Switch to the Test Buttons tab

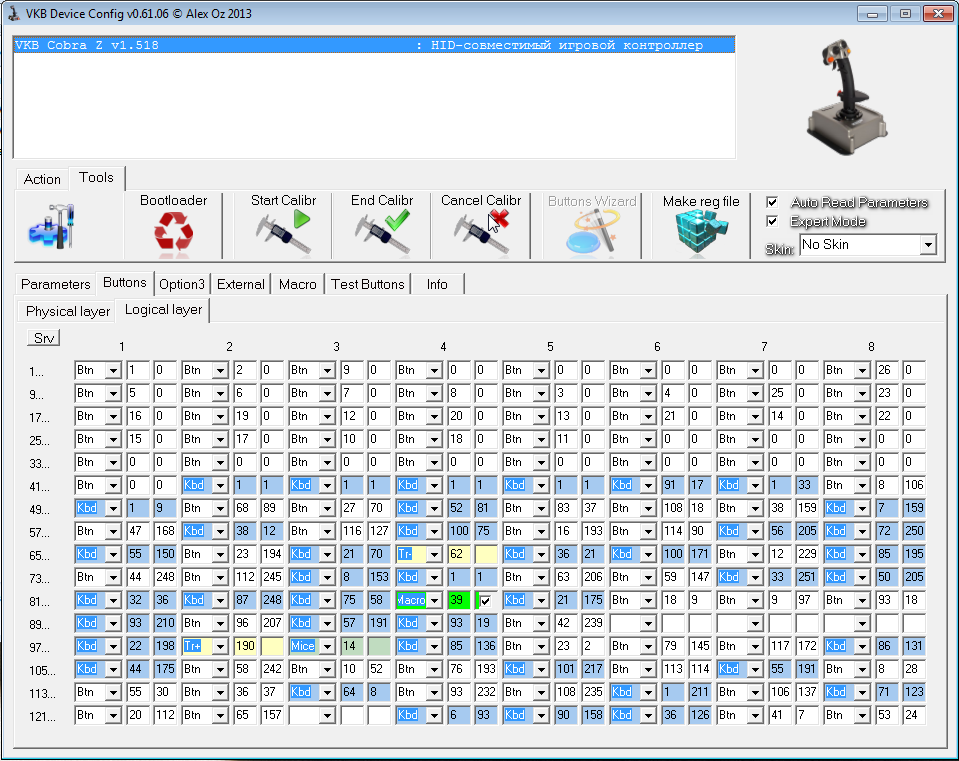[x=367, y=285]
